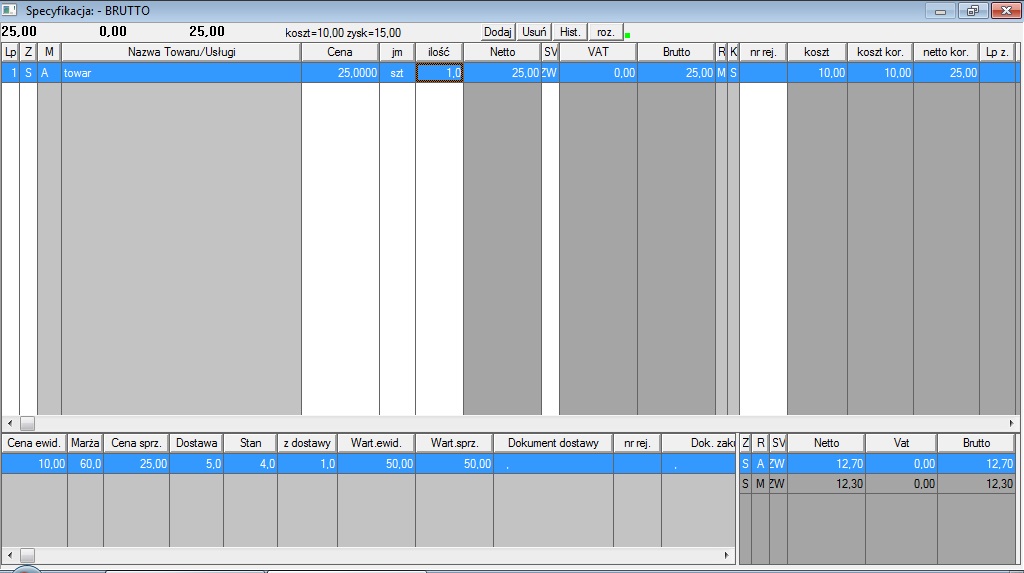The image size is (1024, 573).
Task: Click the Specyfikacja window title icon
Action: click(x=11, y=10)
